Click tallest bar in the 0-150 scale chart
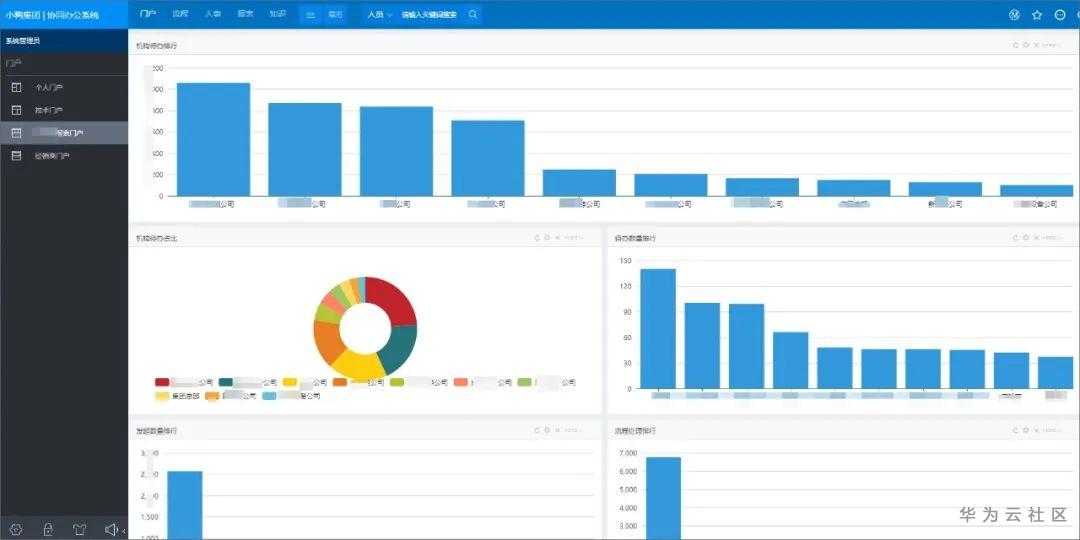 [658, 329]
